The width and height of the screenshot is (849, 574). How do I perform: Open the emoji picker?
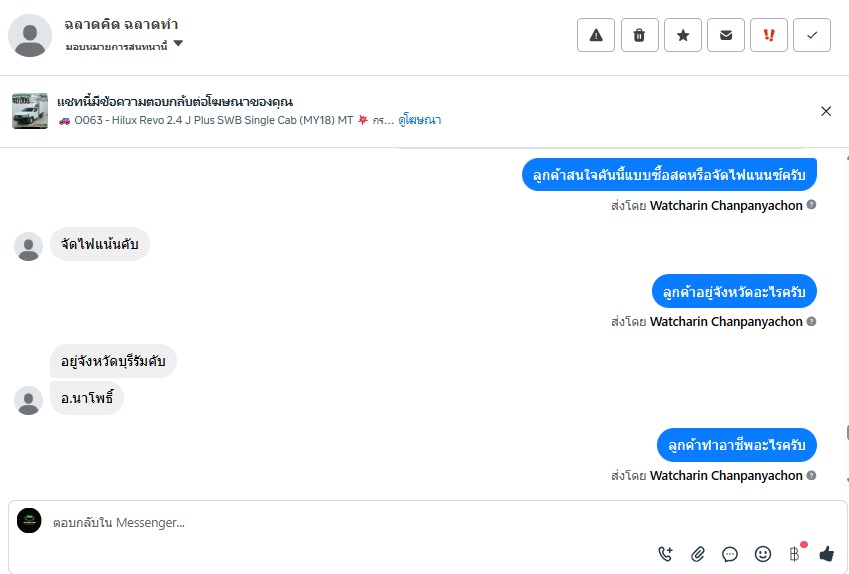point(762,553)
